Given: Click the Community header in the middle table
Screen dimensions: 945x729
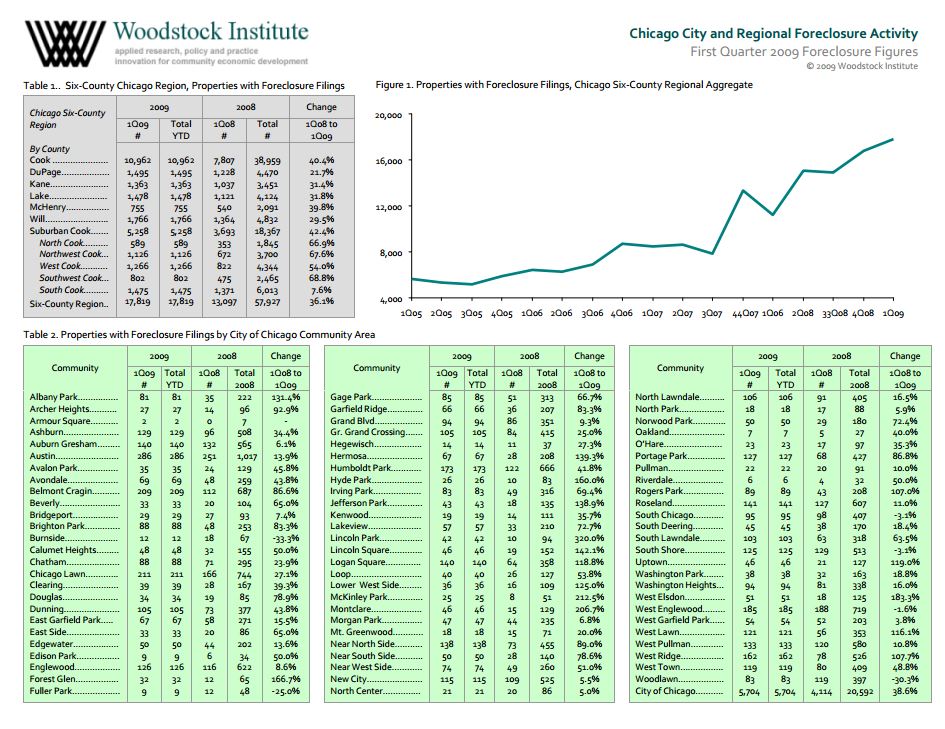Looking at the screenshot, I should (377, 368).
